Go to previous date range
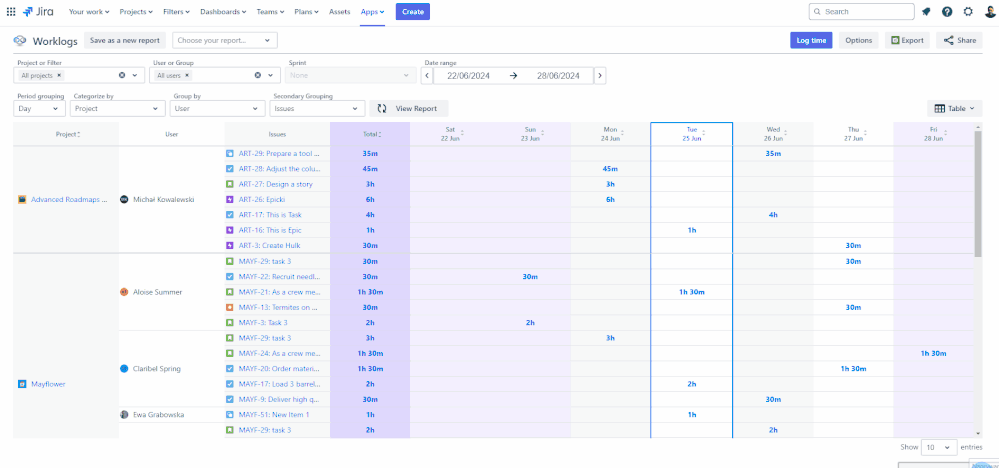999x468 pixels. [x=427, y=75]
